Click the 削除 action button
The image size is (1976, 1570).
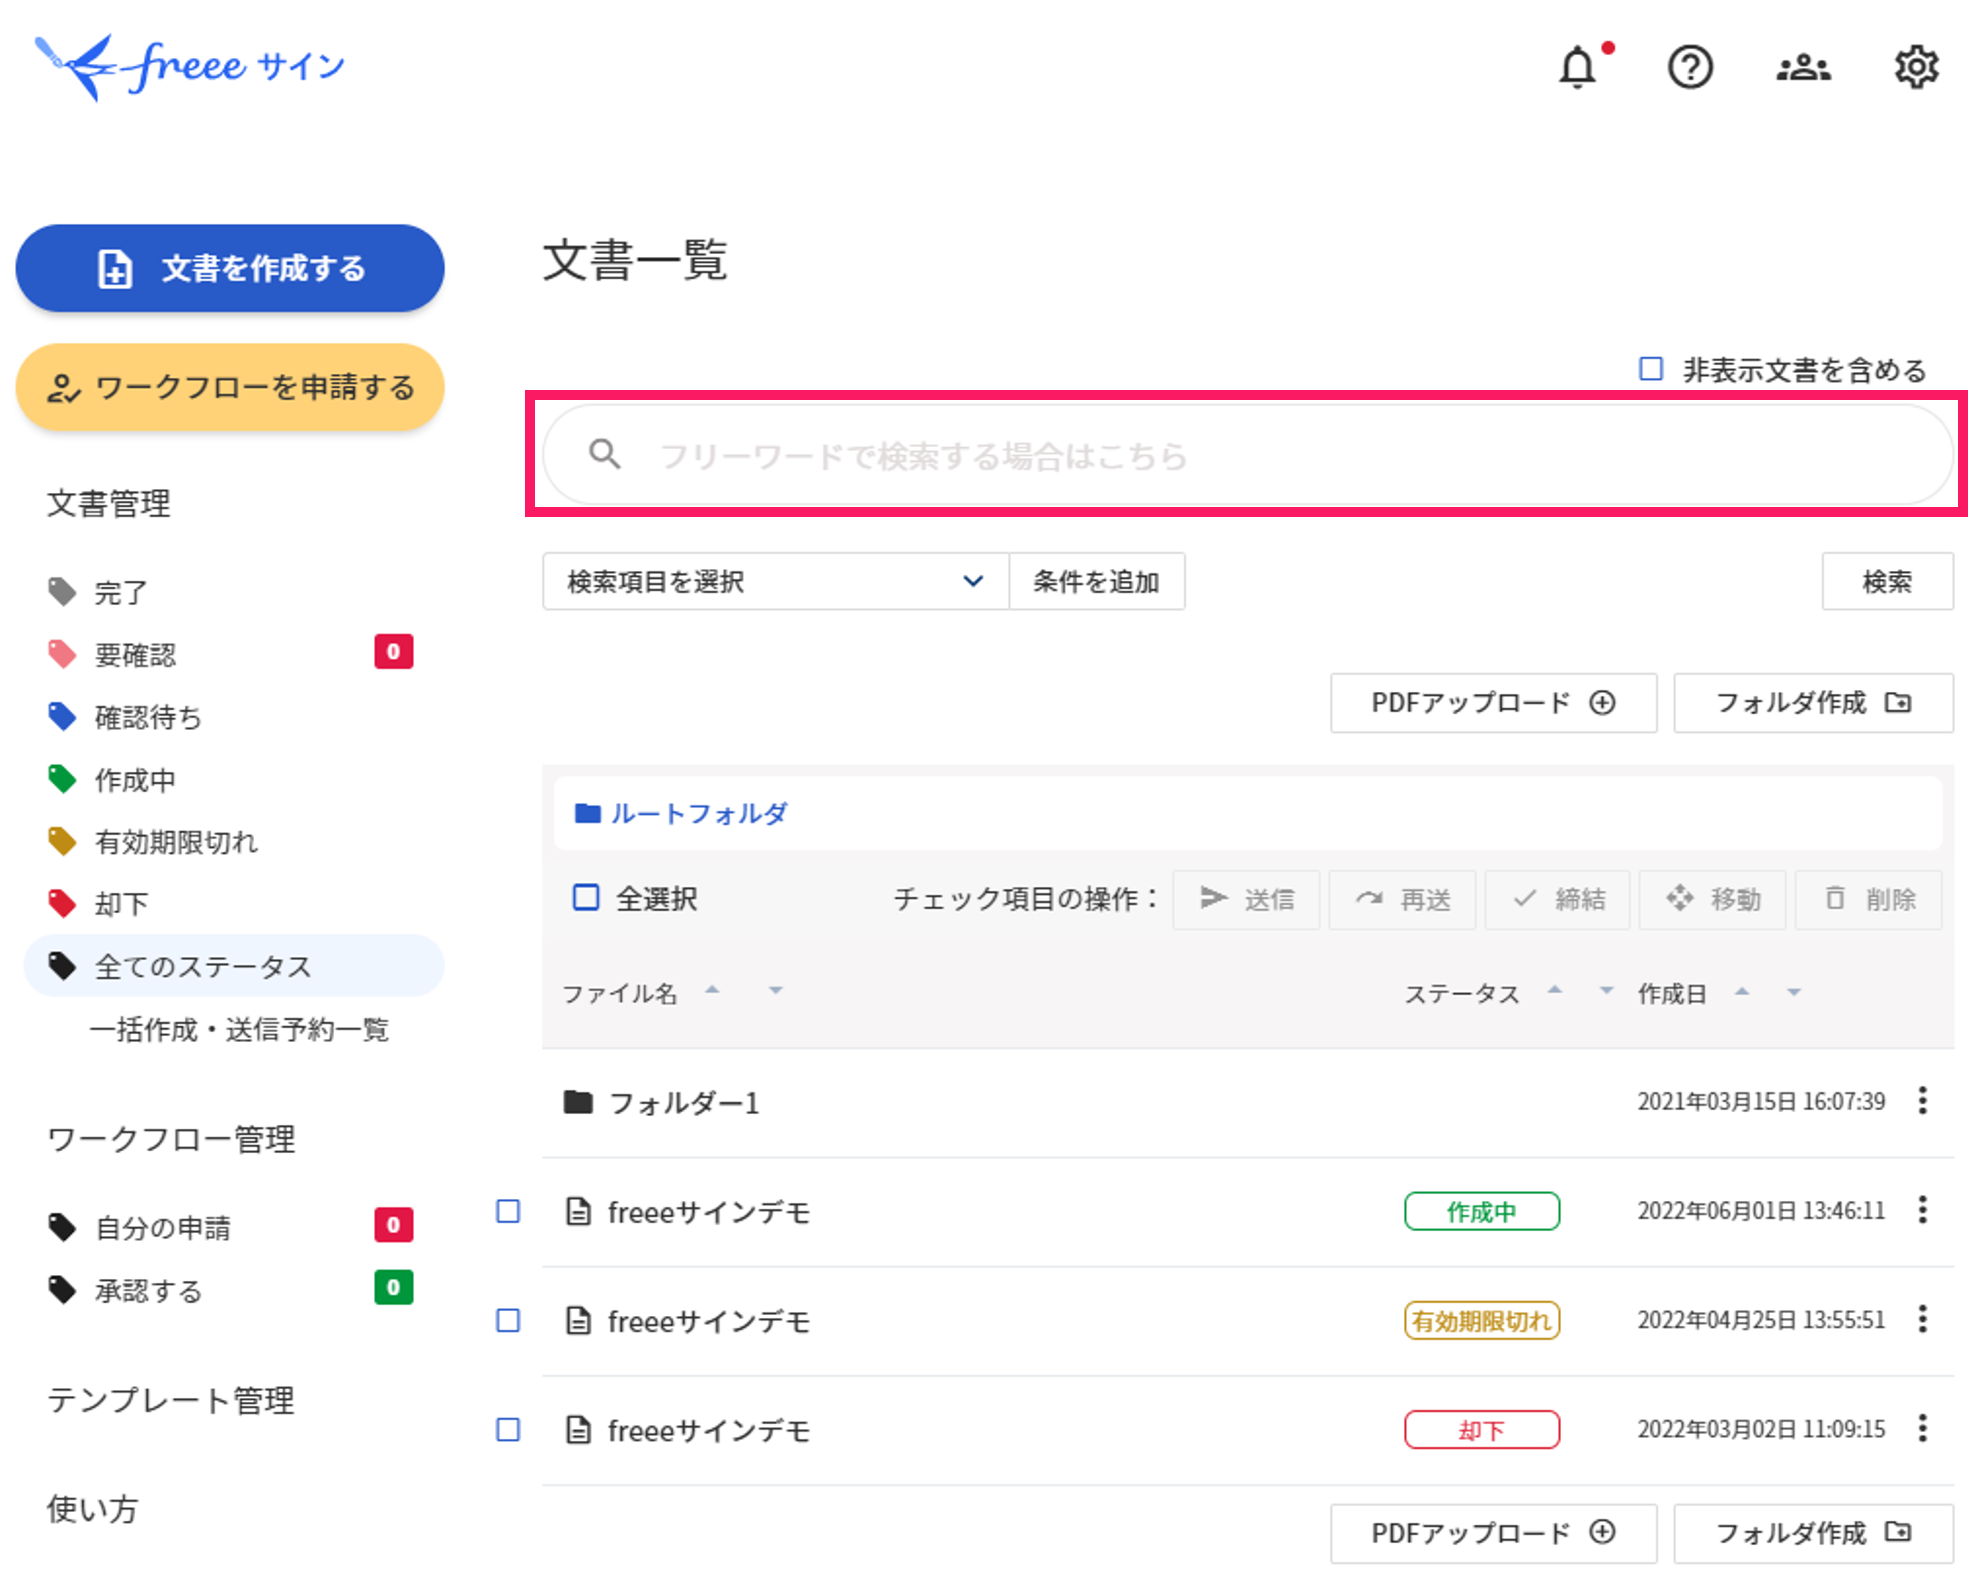pos(1869,899)
